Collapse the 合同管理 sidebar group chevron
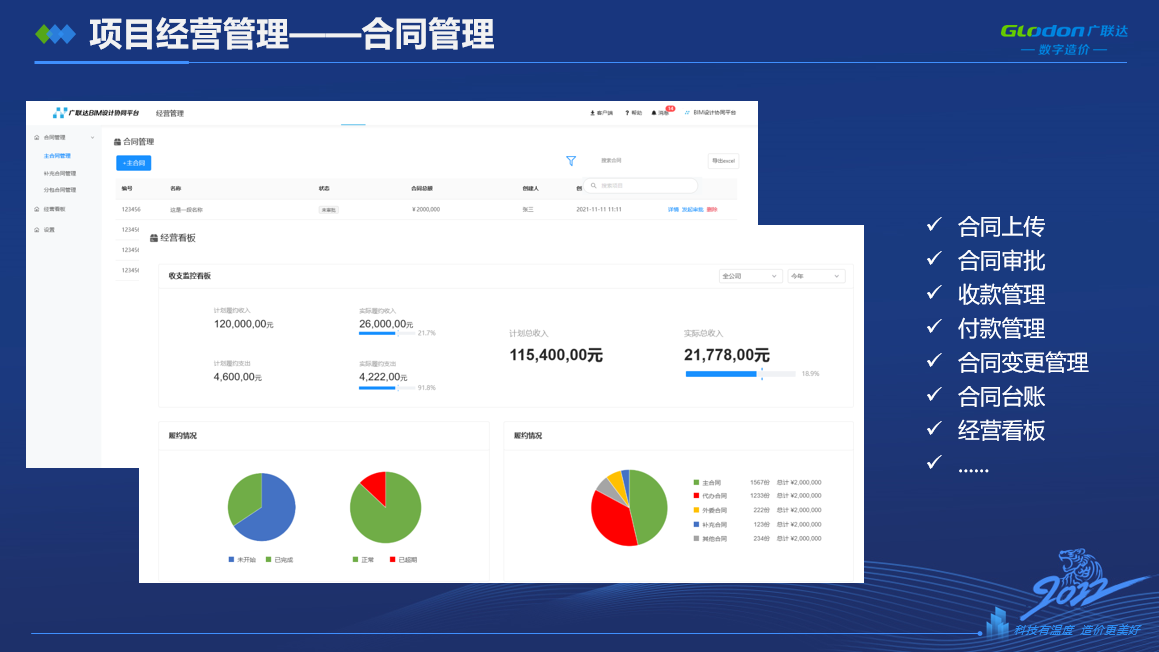 click(x=93, y=137)
